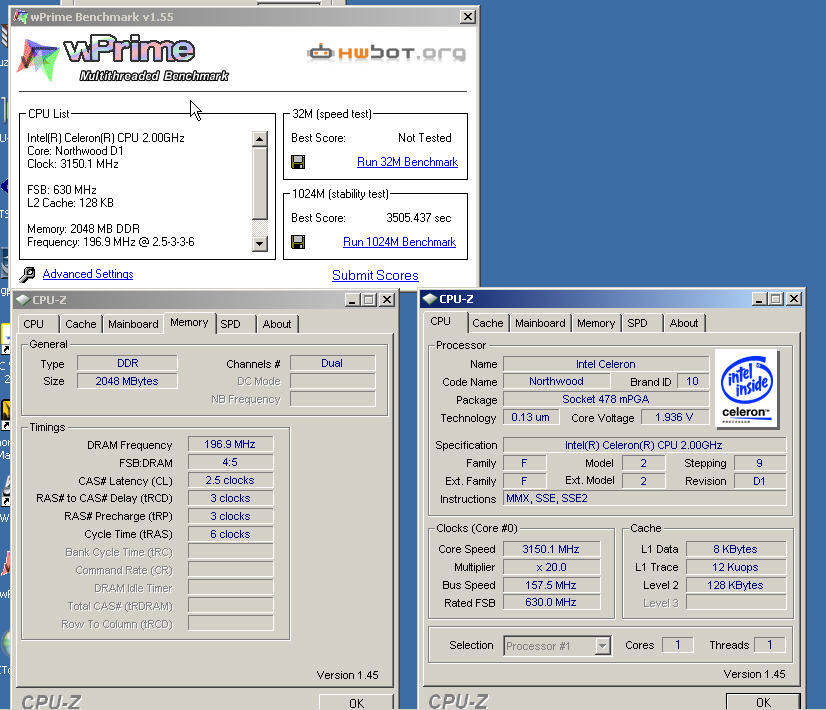The image size is (826, 710).
Task: Open Mainboard tab in right CPU-Z
Action: click(x=540, y=323)
